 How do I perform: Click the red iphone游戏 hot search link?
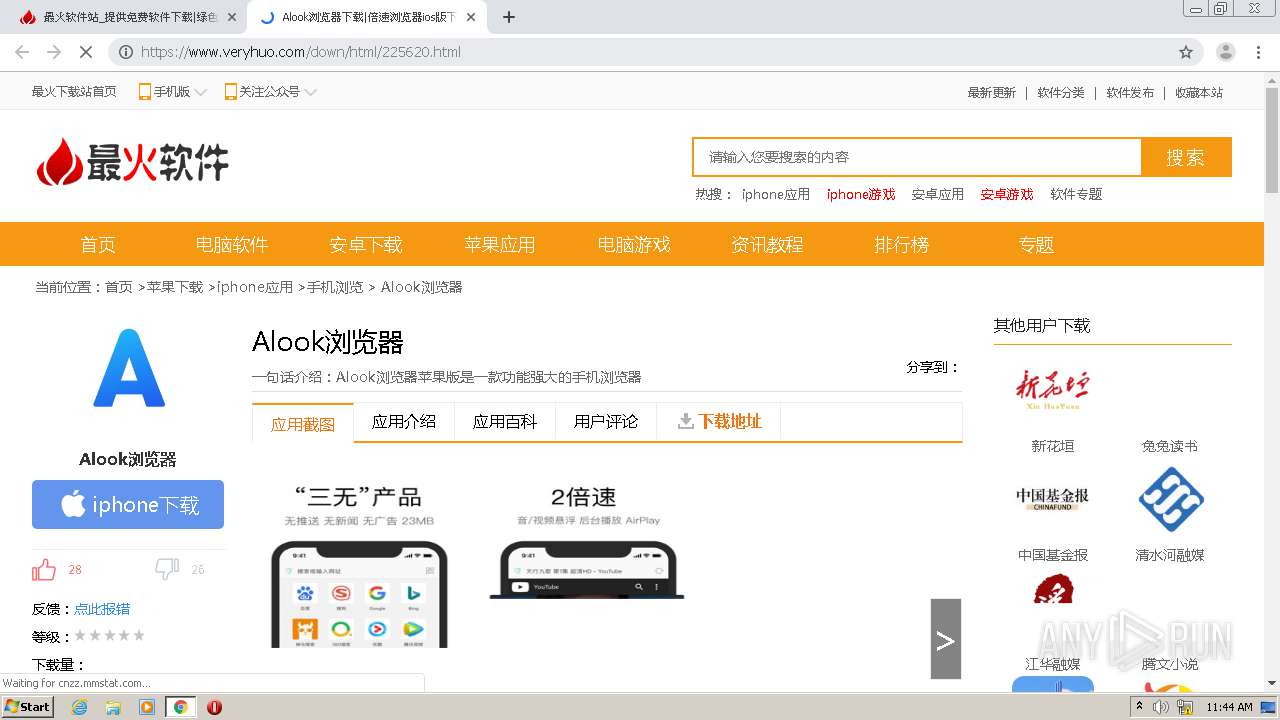861,194
